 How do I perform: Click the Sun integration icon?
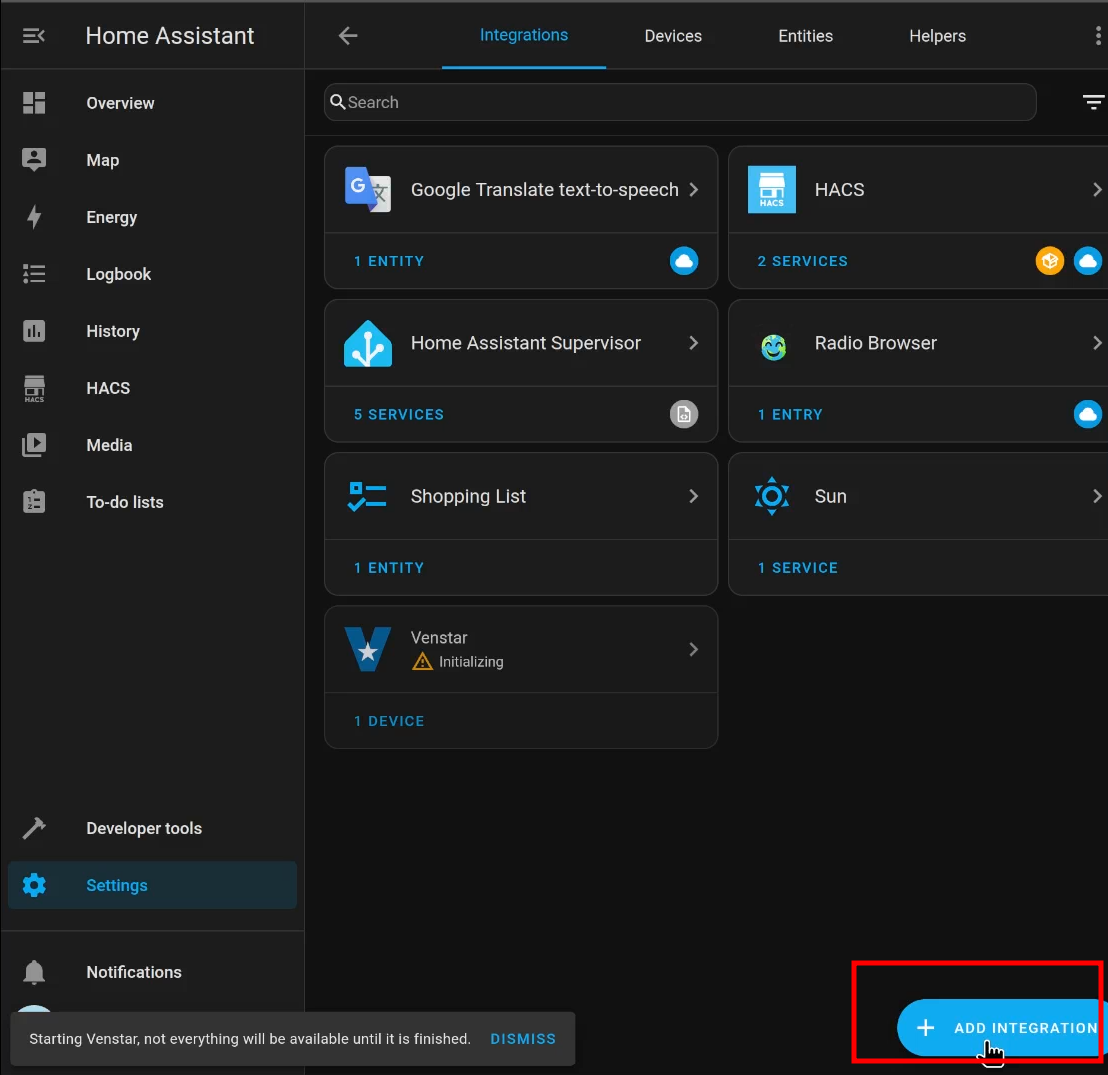[772, 496]
